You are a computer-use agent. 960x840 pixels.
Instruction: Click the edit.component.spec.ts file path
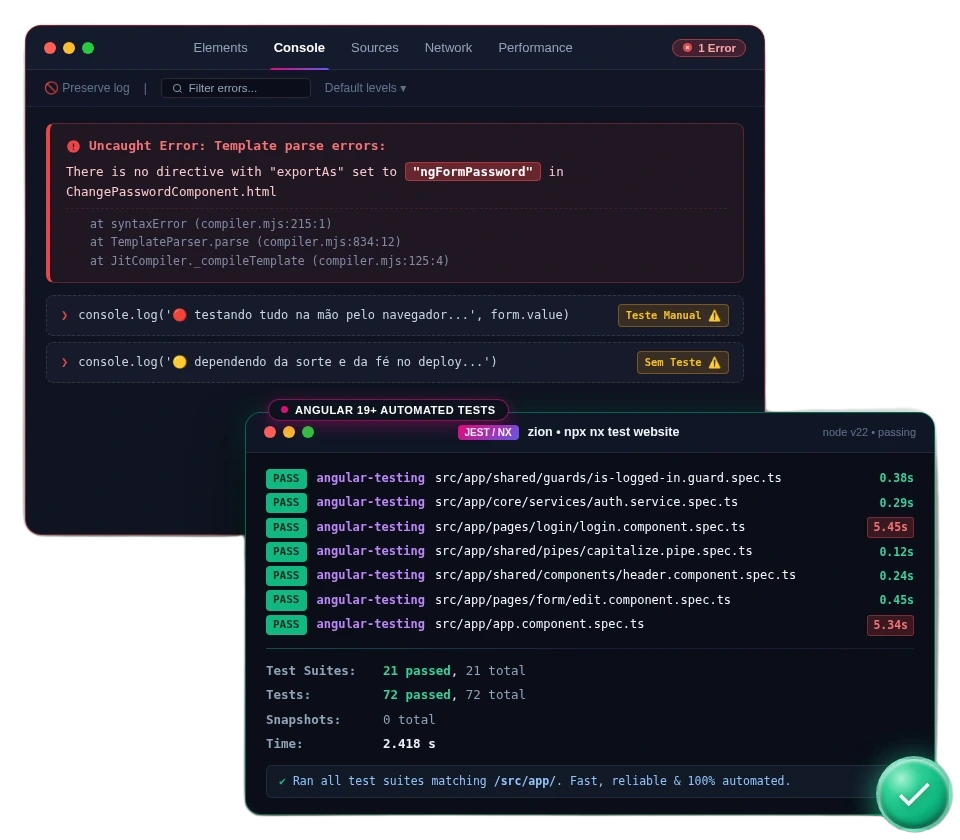coord(582,600)
